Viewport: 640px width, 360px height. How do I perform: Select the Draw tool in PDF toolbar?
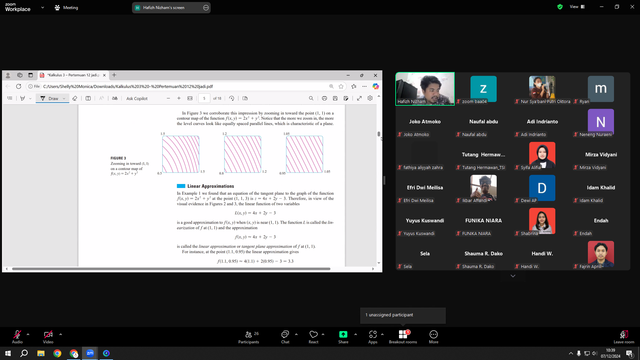[49, 98]
